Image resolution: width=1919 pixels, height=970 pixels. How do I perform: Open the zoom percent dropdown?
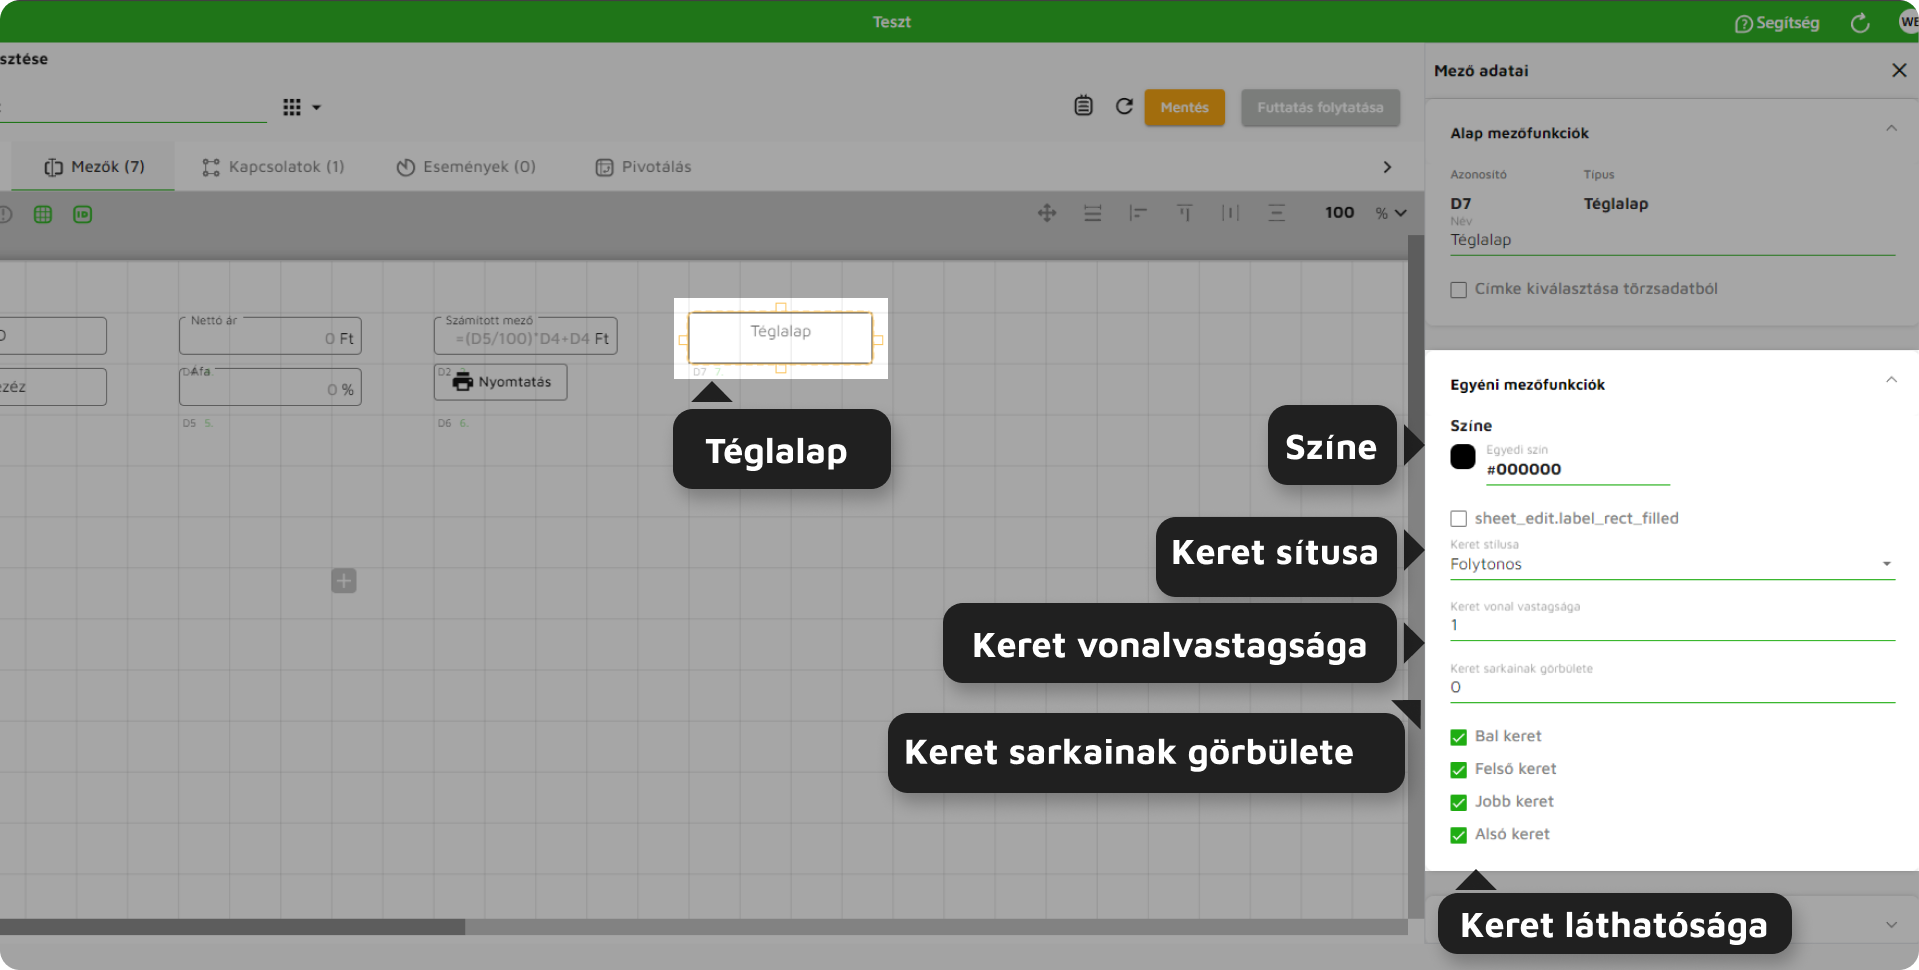[1391, 213]
